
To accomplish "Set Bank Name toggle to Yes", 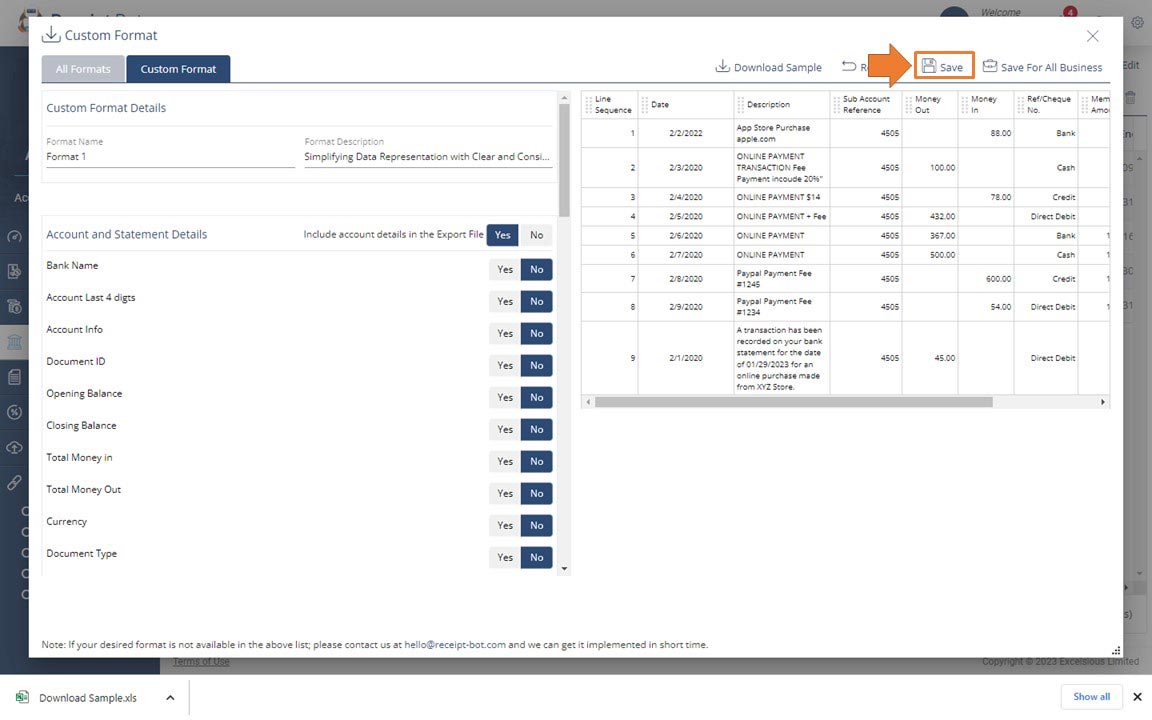I will (x=505, y=270).
